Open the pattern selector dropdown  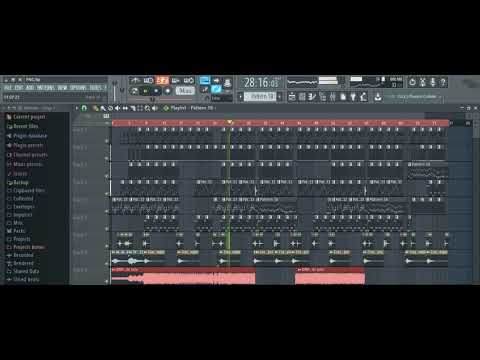pyautogui.click(x=260, y=96)
